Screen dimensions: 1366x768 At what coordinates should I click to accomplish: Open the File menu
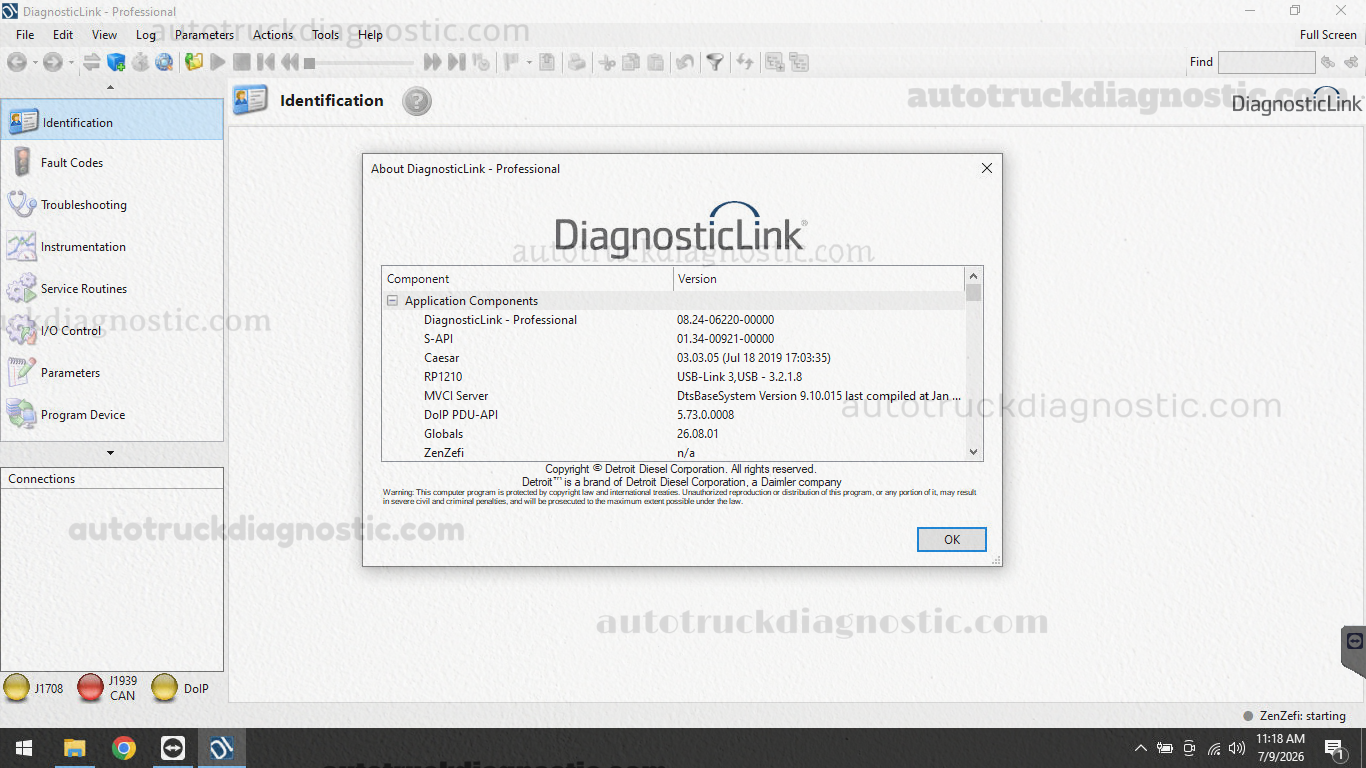[25, 34]
